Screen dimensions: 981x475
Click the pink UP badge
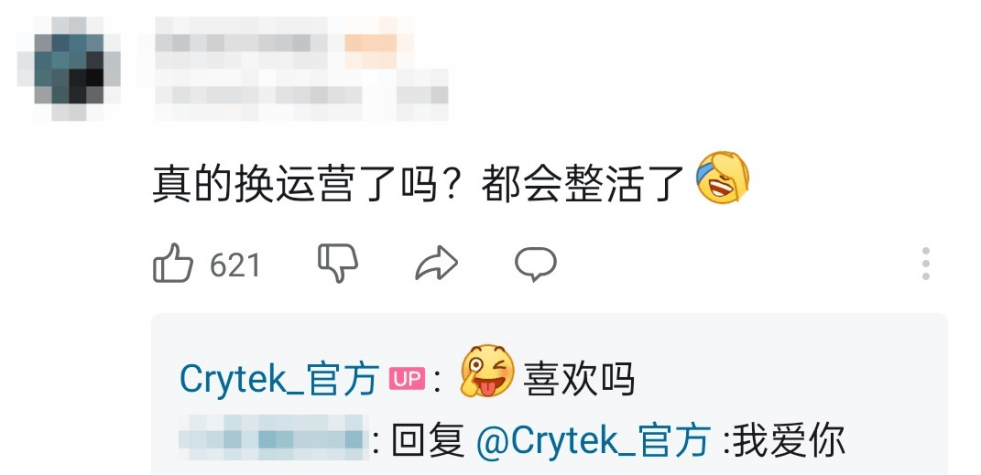(407, 379)
